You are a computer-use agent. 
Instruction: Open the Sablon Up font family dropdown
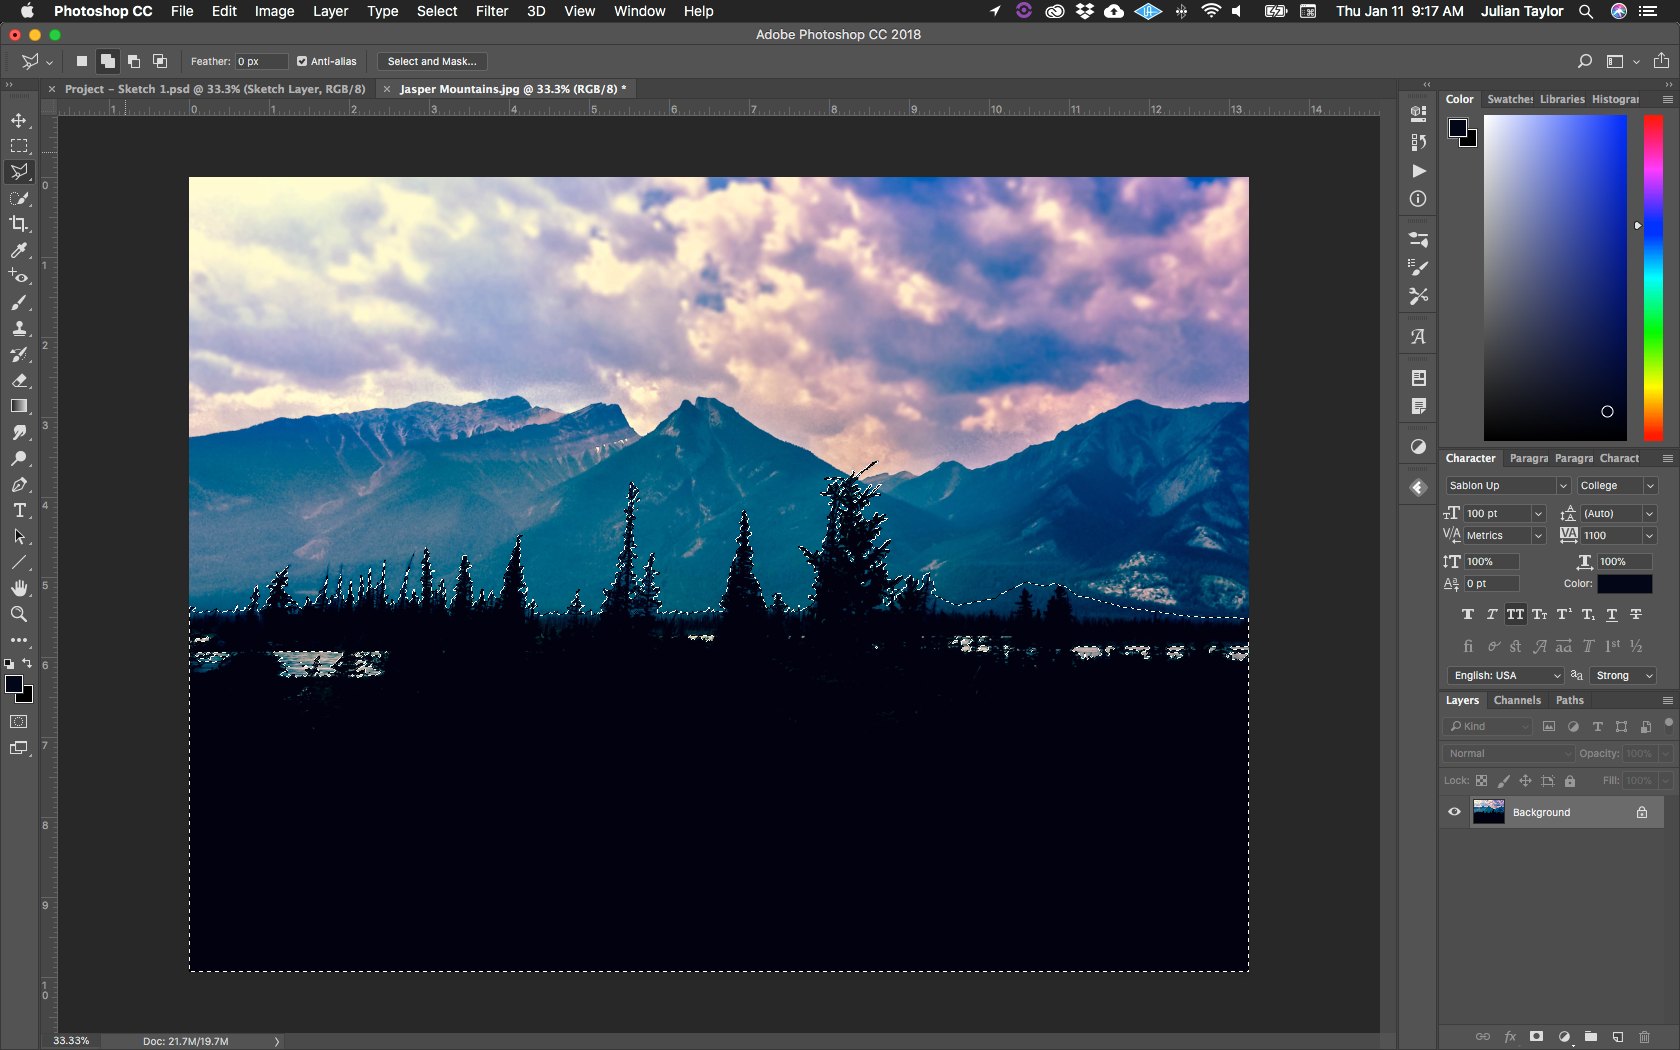tap(1564, 486)
